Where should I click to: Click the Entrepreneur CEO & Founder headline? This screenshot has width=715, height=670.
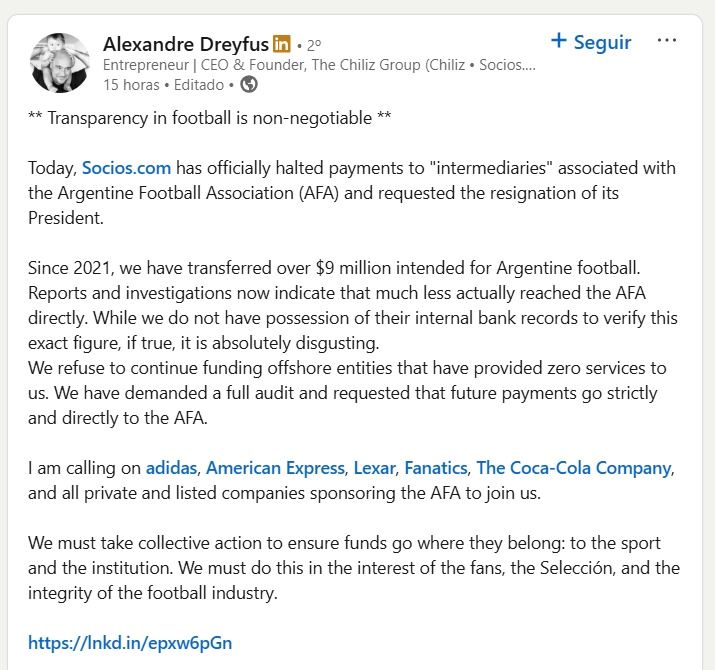pos(319,65)
